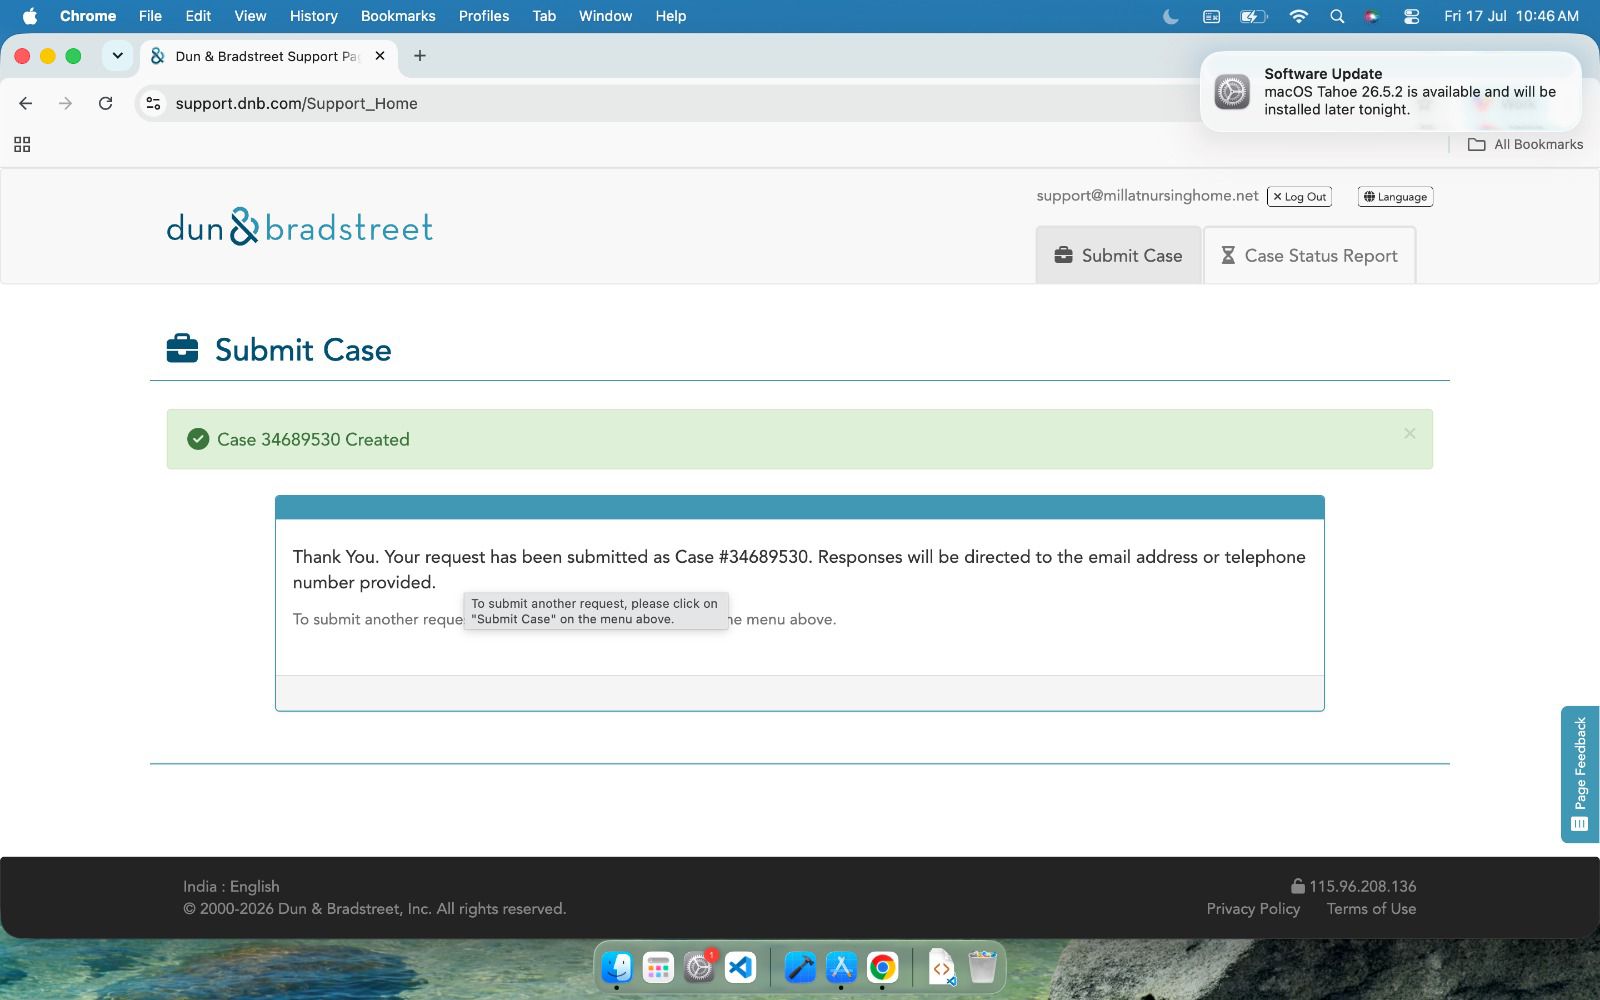
Task: Launch Xcode from the Dock
Action: click(800, 967)
